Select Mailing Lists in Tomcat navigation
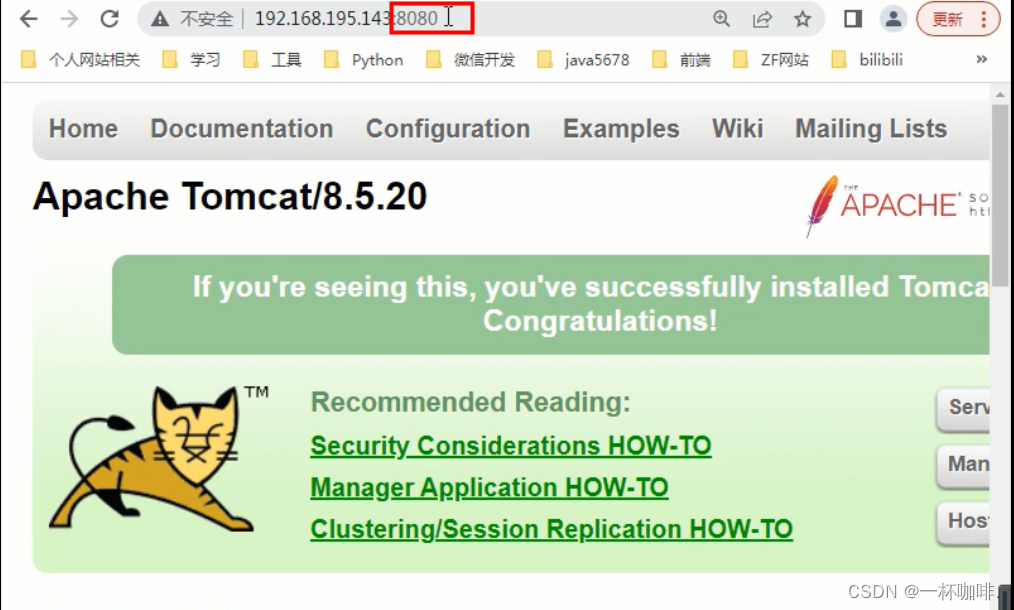The height and width of the screenshot is (610, 1014). coord(871,129)
